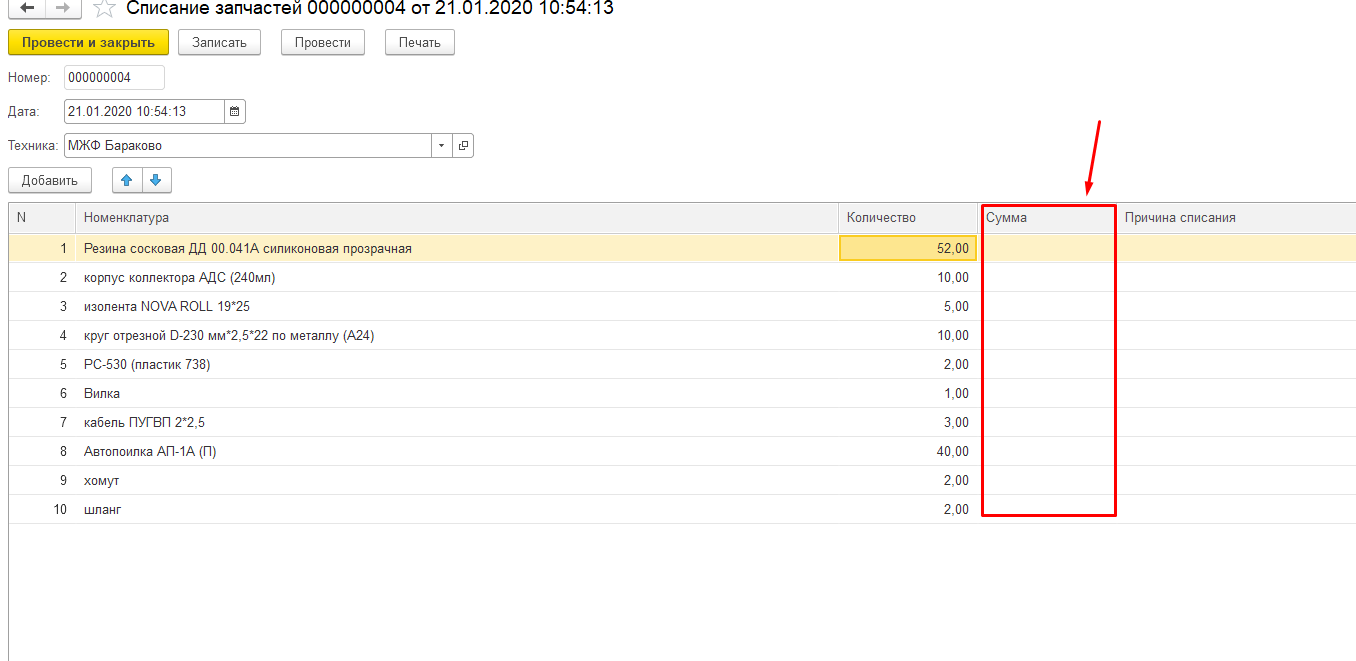This screenshot has height=661, width=1356.
Task: Open the Техника item form icon
Action: click(463, 146)
